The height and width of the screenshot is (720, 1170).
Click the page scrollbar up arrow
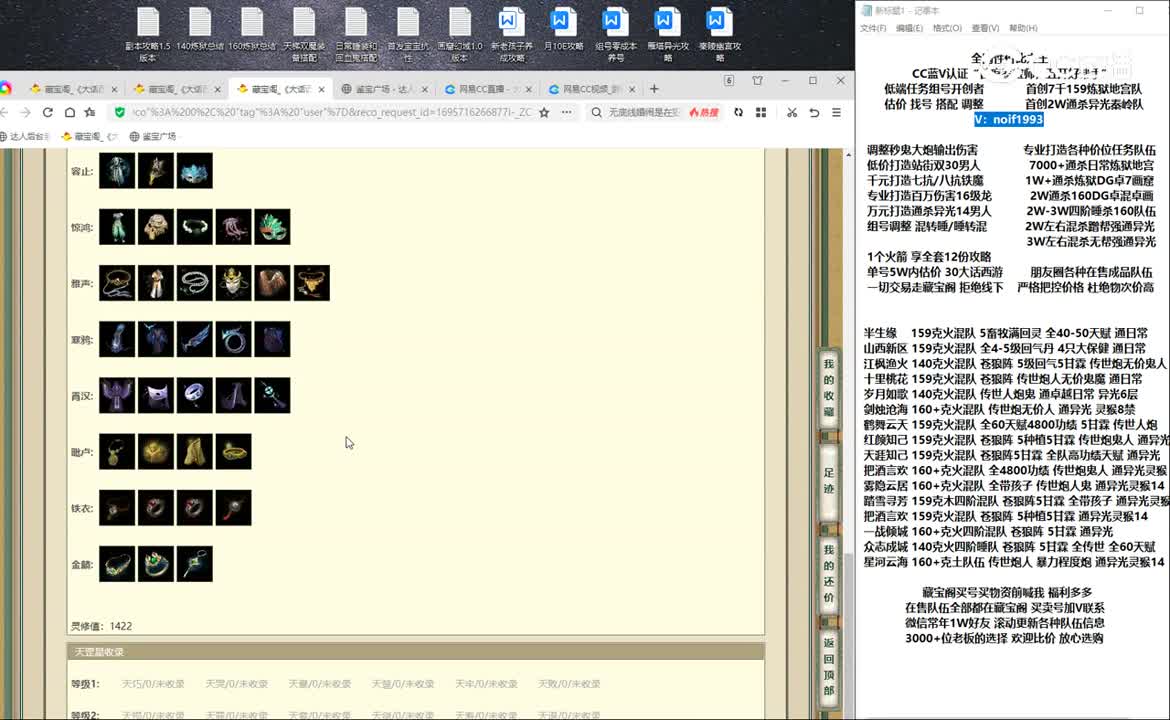tap(848, 154)
